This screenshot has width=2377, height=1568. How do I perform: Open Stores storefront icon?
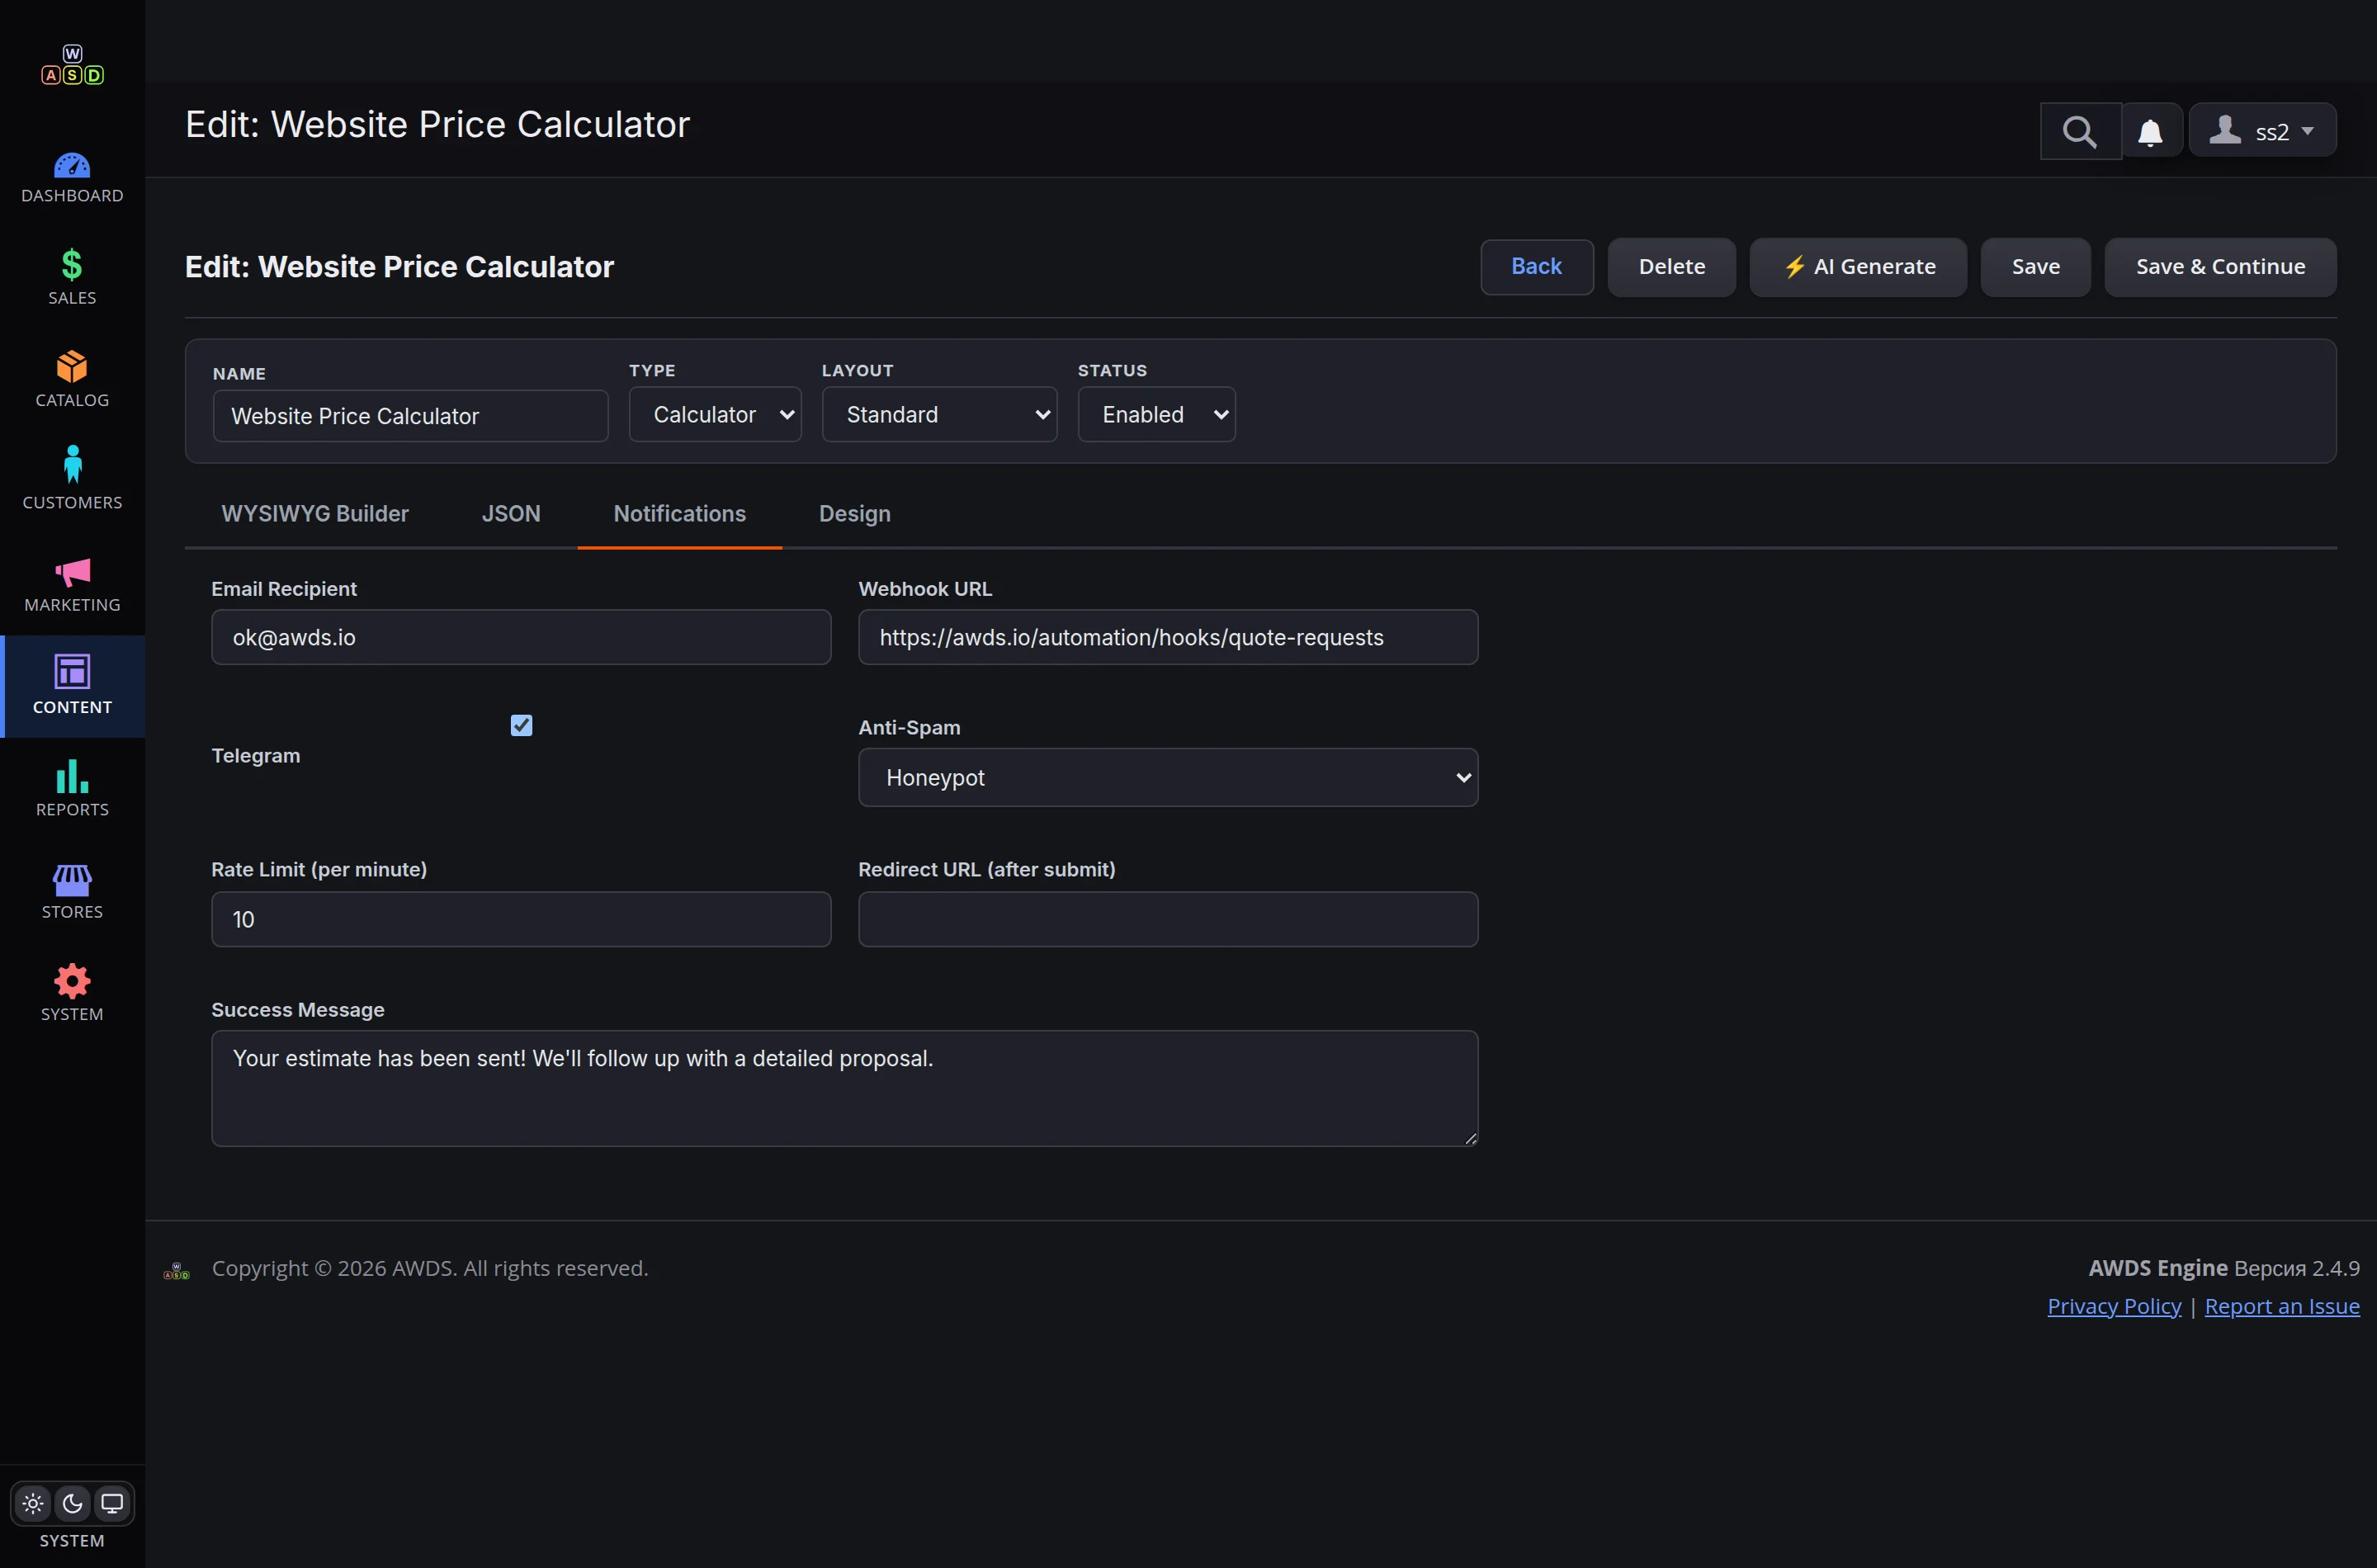point(72,880)
